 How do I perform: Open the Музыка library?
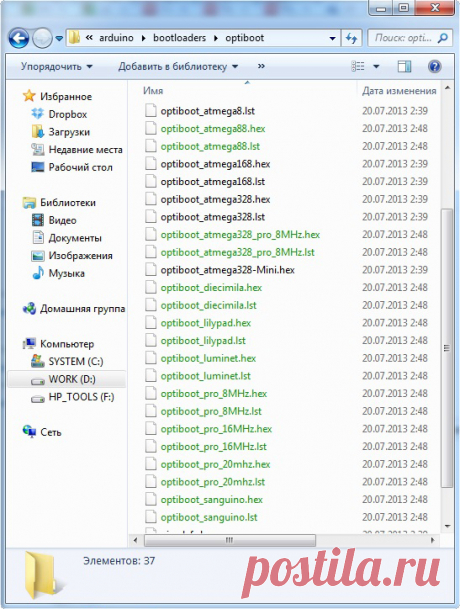pyautogui.click(x=66, y=273)
